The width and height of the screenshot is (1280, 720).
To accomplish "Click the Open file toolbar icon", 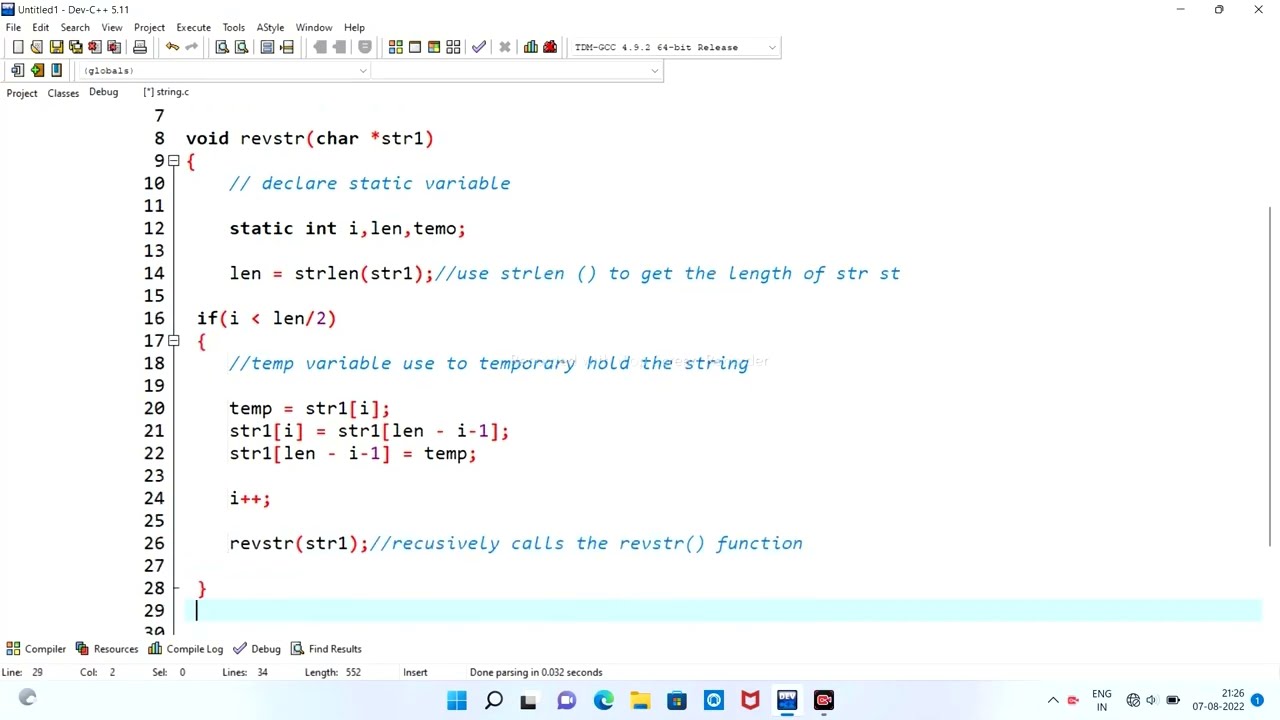I will [37, 47].
